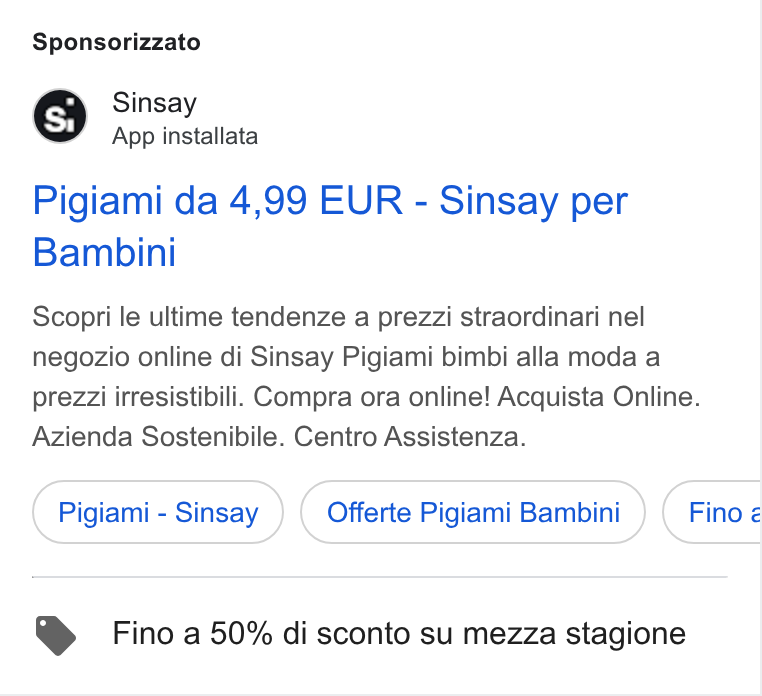Open the Sinsay advertiser name

[155, 103]
